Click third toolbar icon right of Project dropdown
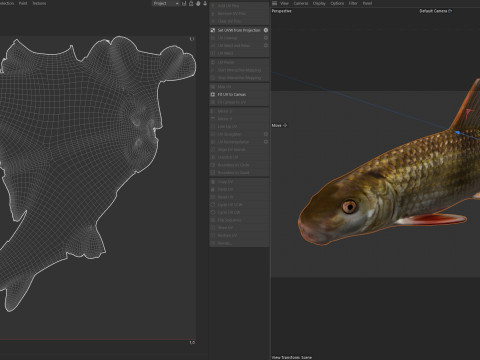The image size is (480, 360). (198, 3)
